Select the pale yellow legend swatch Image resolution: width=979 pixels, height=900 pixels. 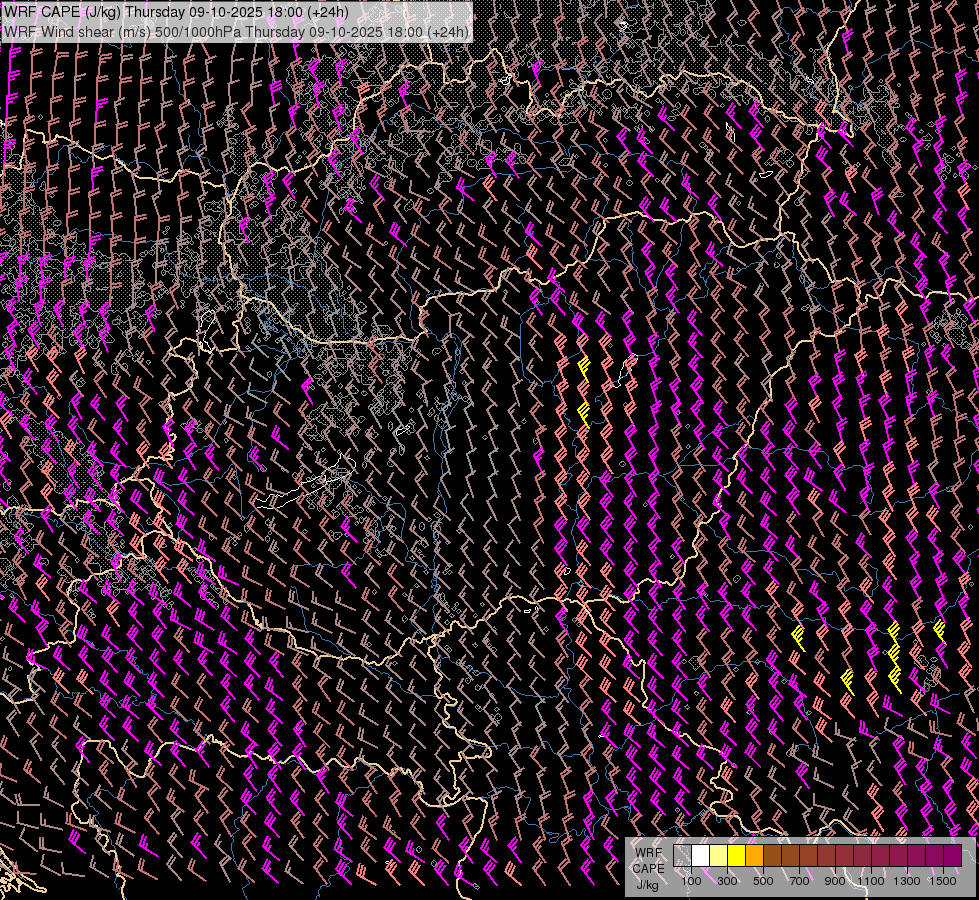point(719,856)
